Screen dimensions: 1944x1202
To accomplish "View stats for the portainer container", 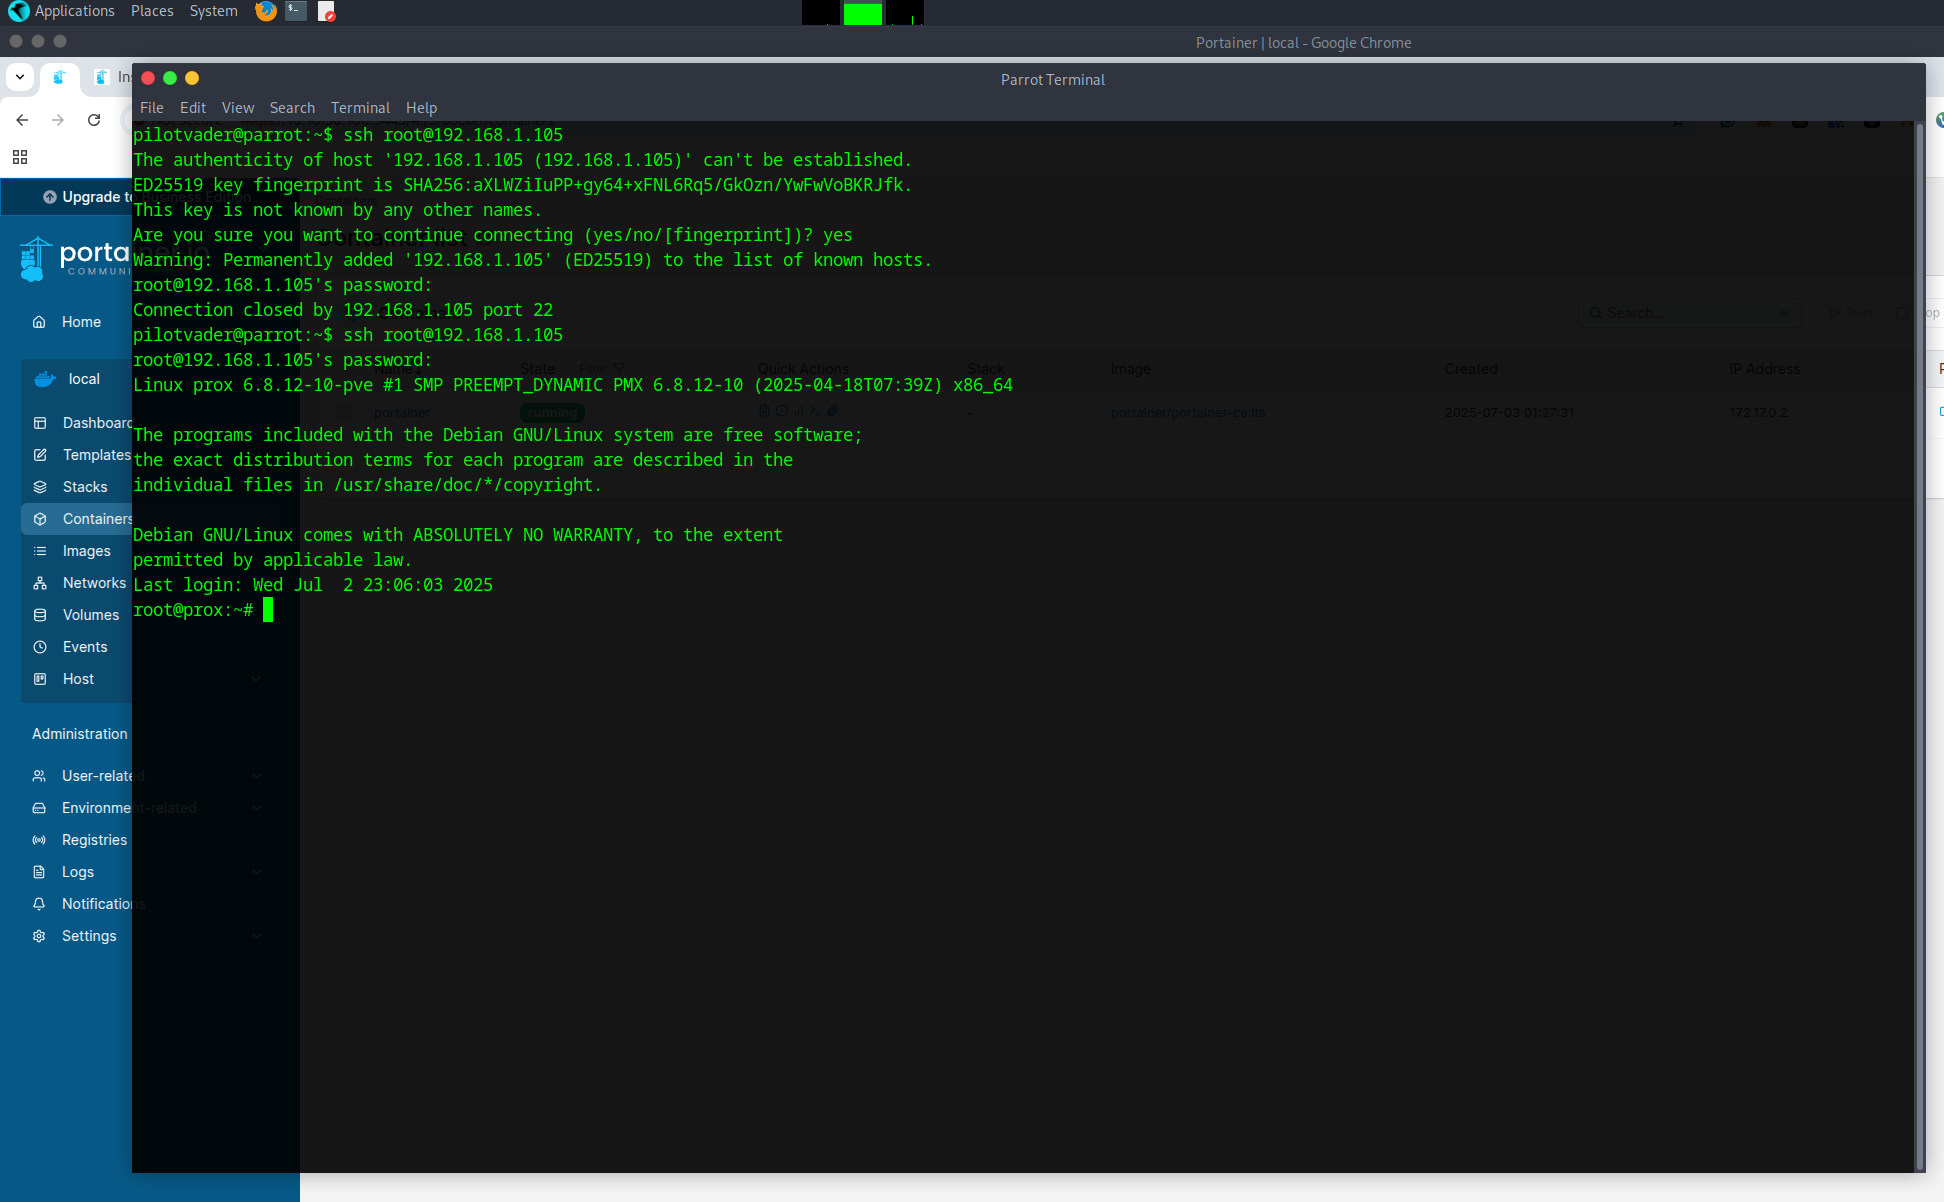I will 798,410.
